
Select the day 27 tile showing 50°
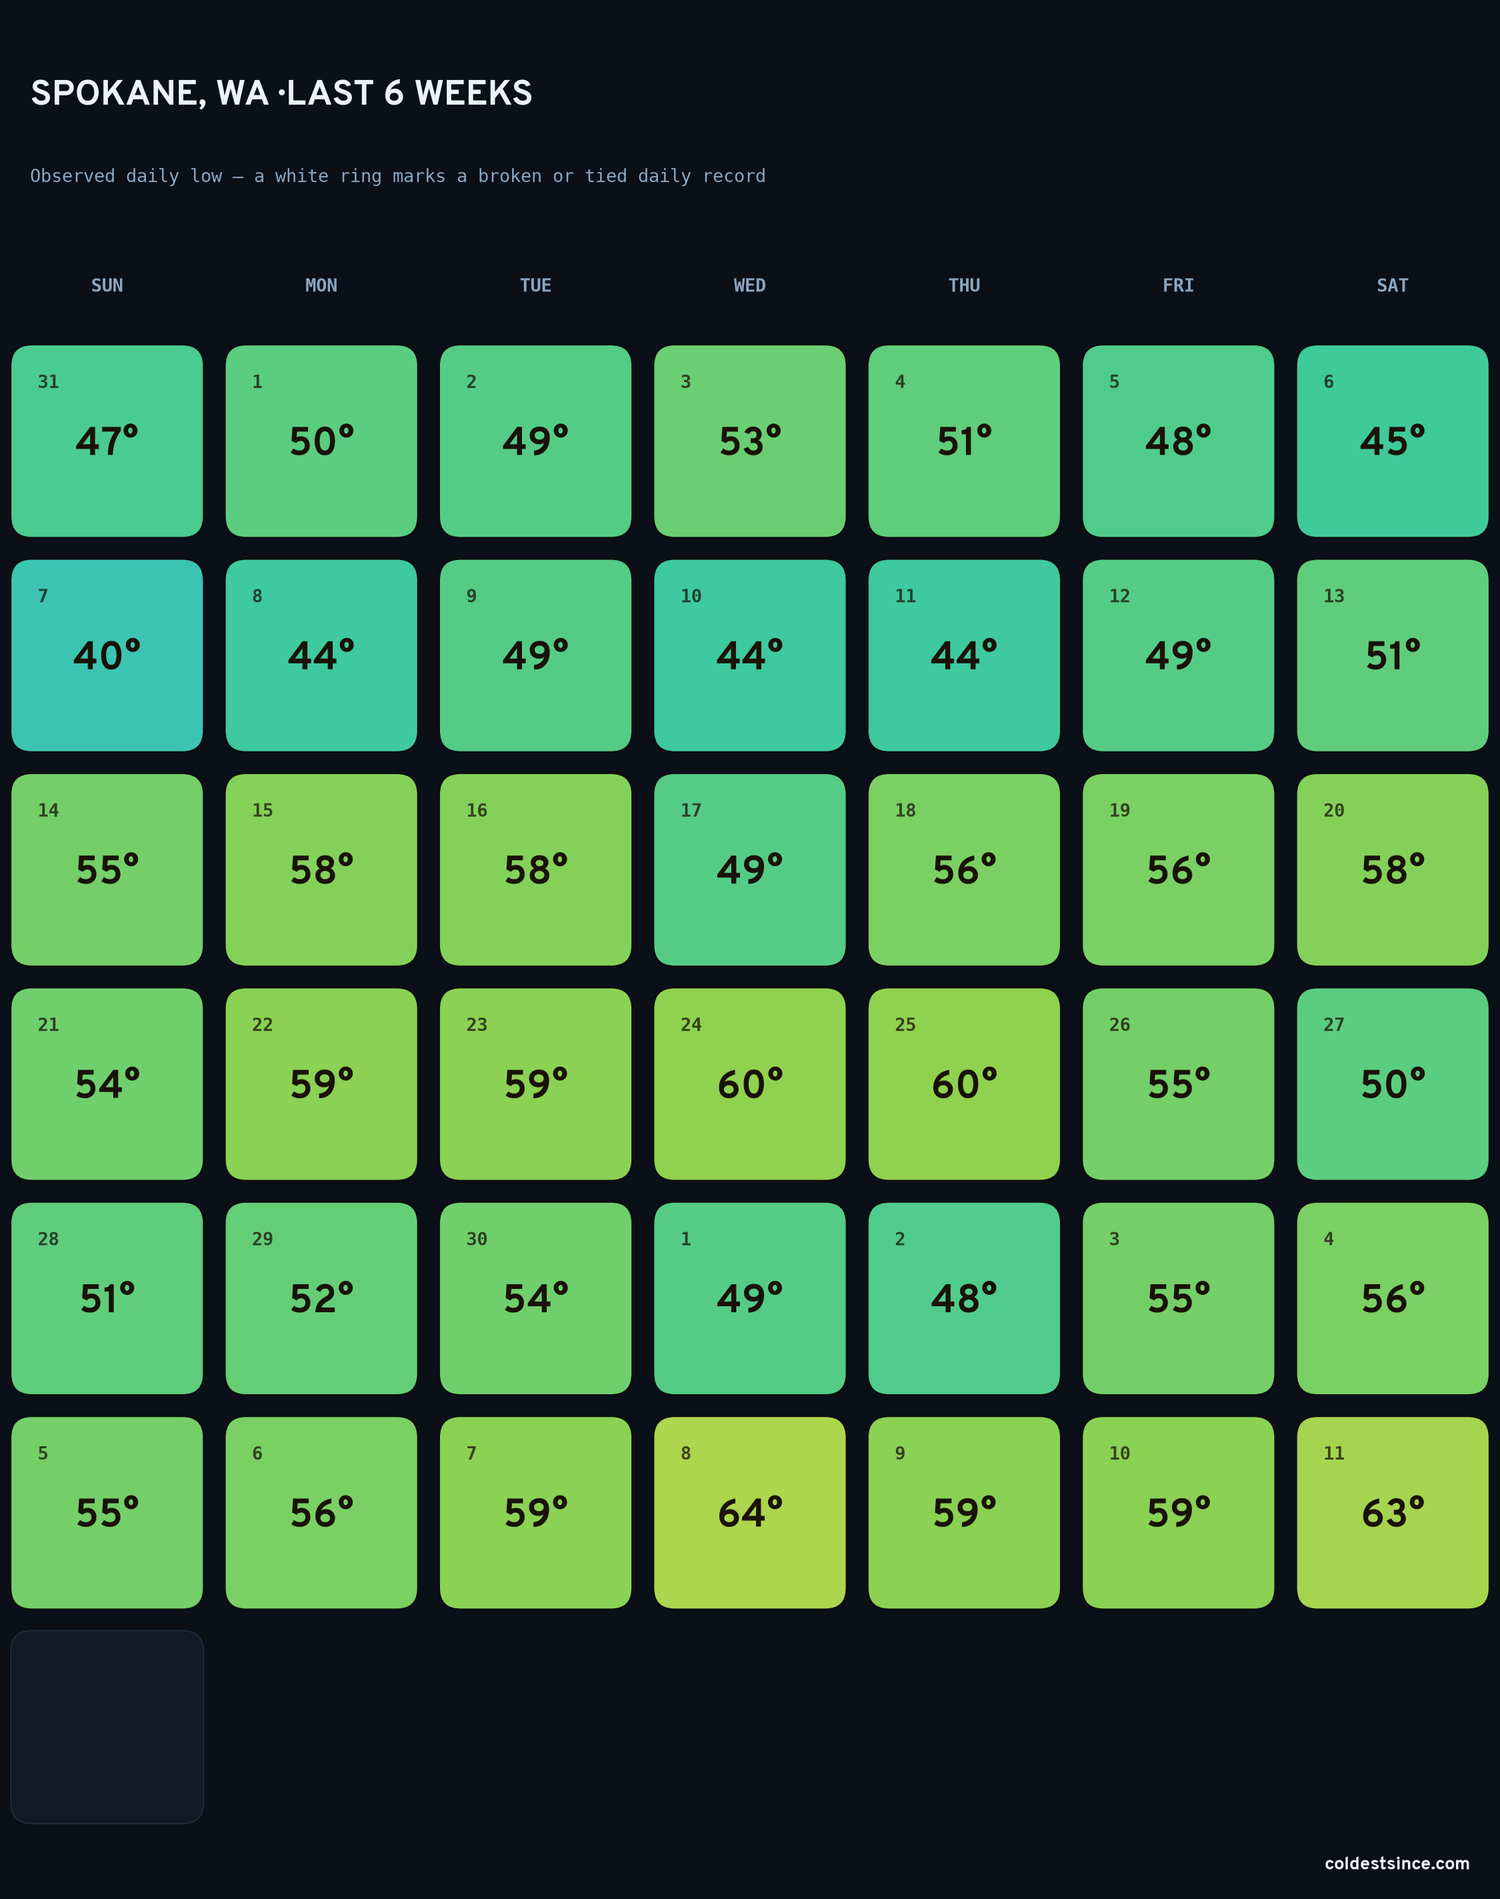point(1392,1084)
